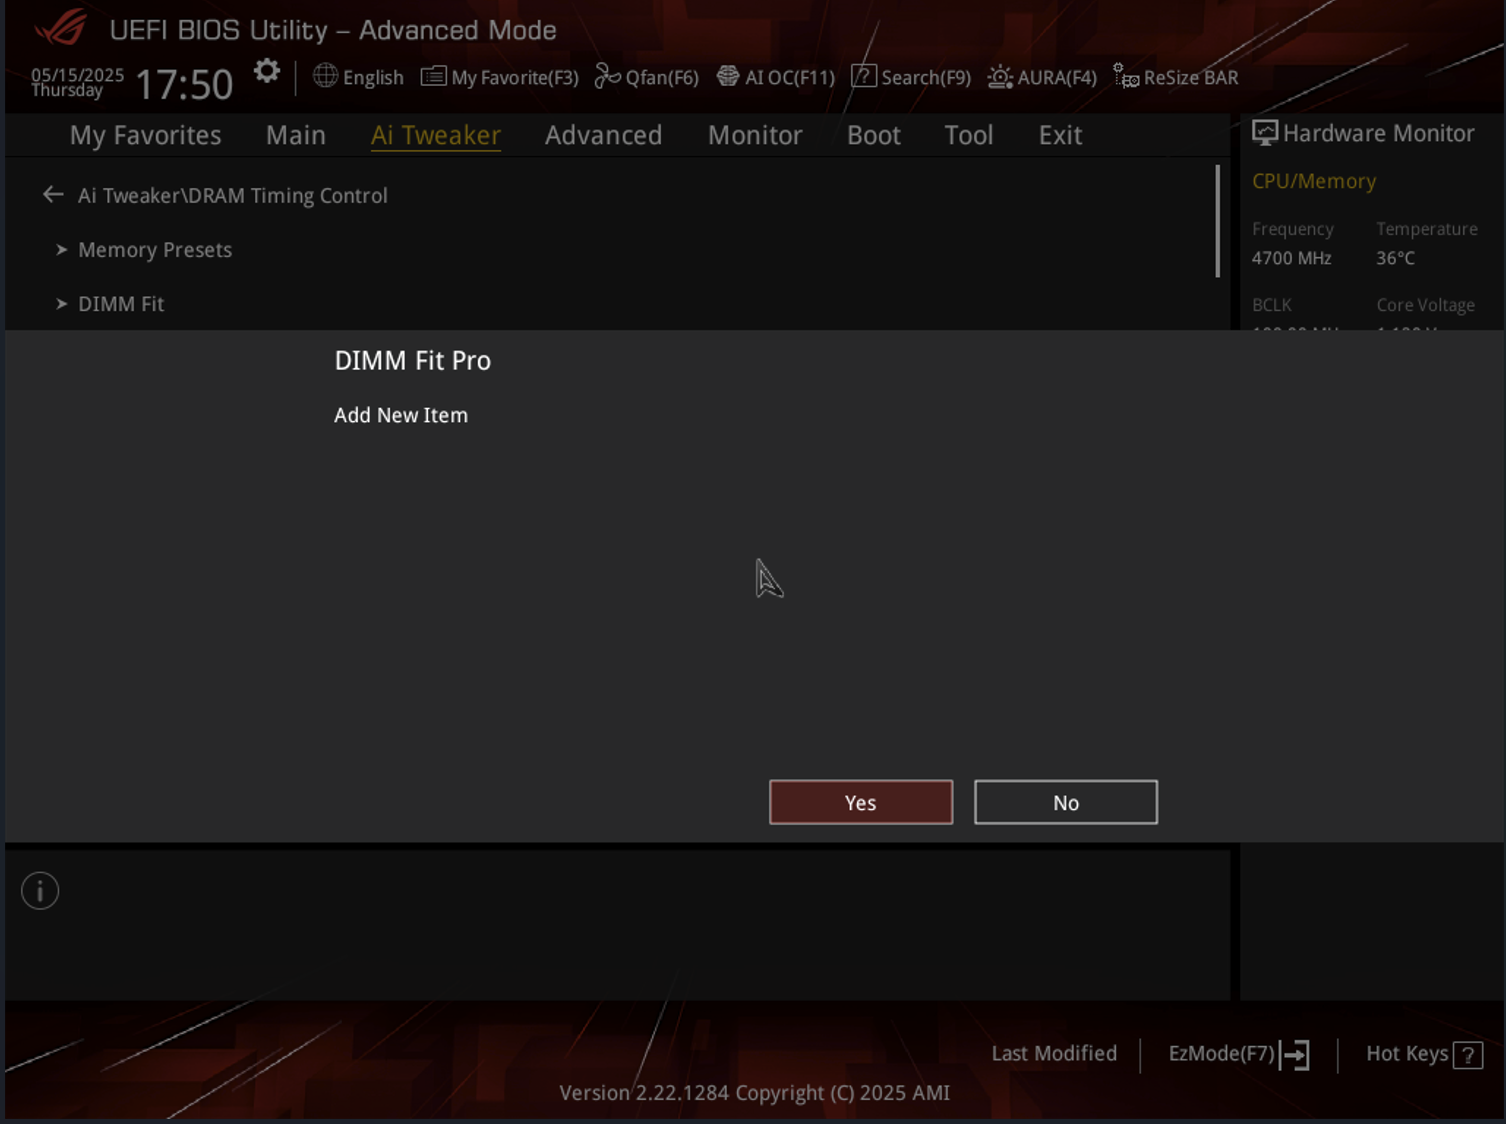Switch to the Monitor tab

tap(755, 135)
